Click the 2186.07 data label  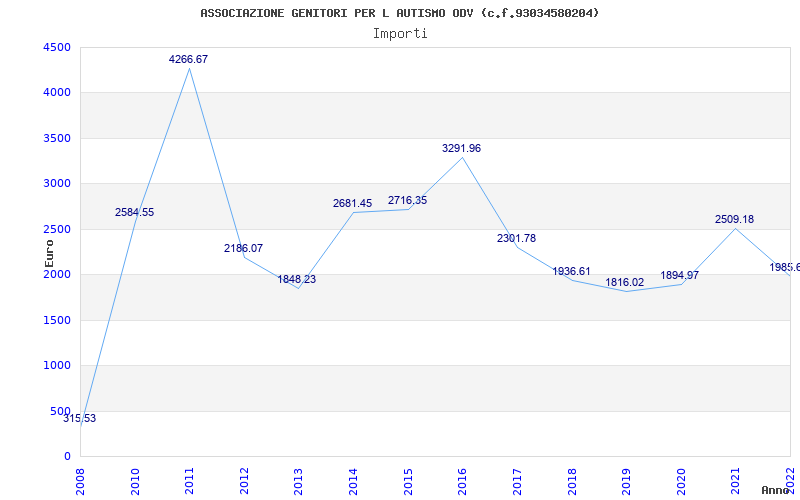(243, 248)
